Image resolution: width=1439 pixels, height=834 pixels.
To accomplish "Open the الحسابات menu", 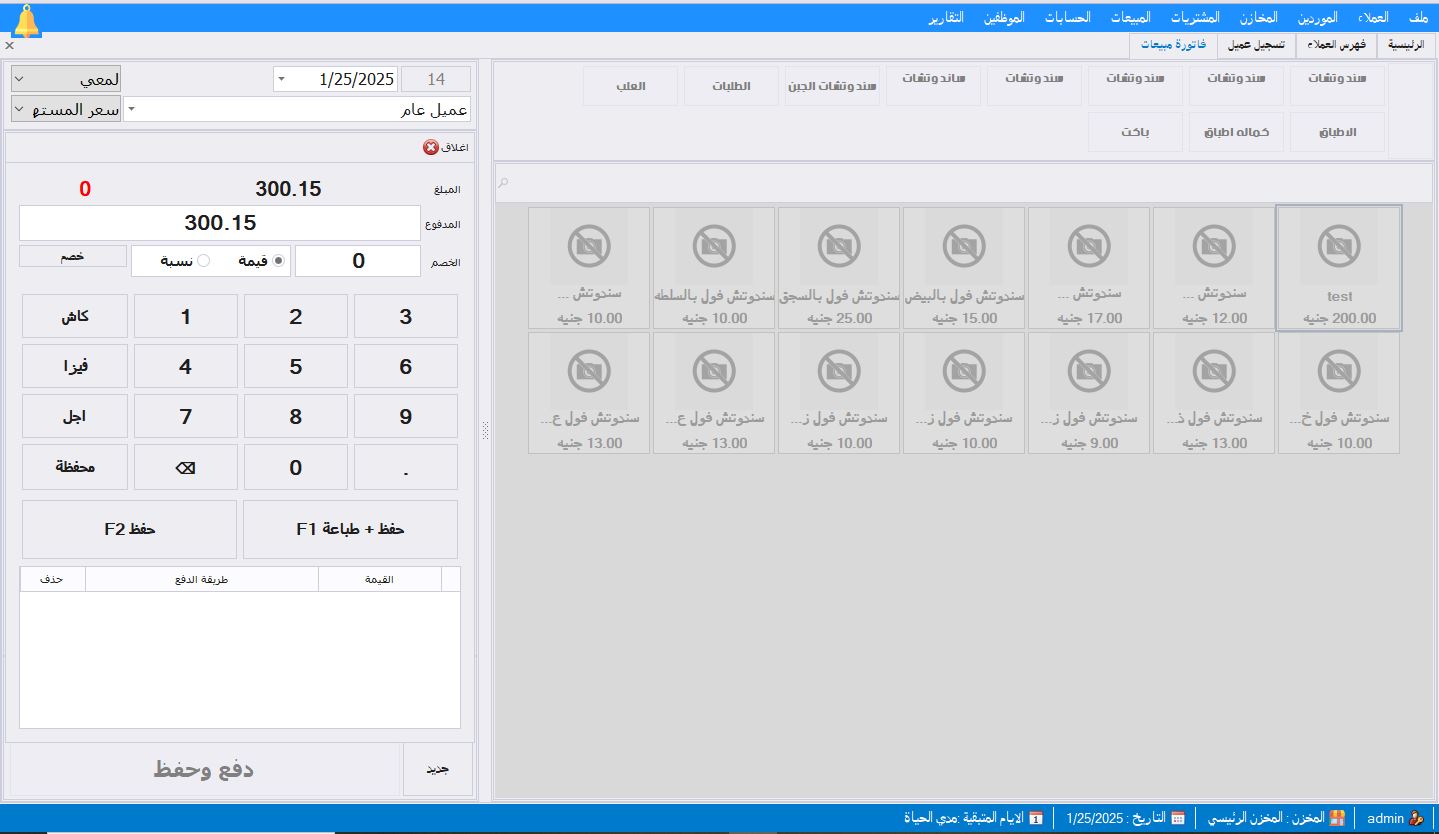I will (x=1068, y=18).
